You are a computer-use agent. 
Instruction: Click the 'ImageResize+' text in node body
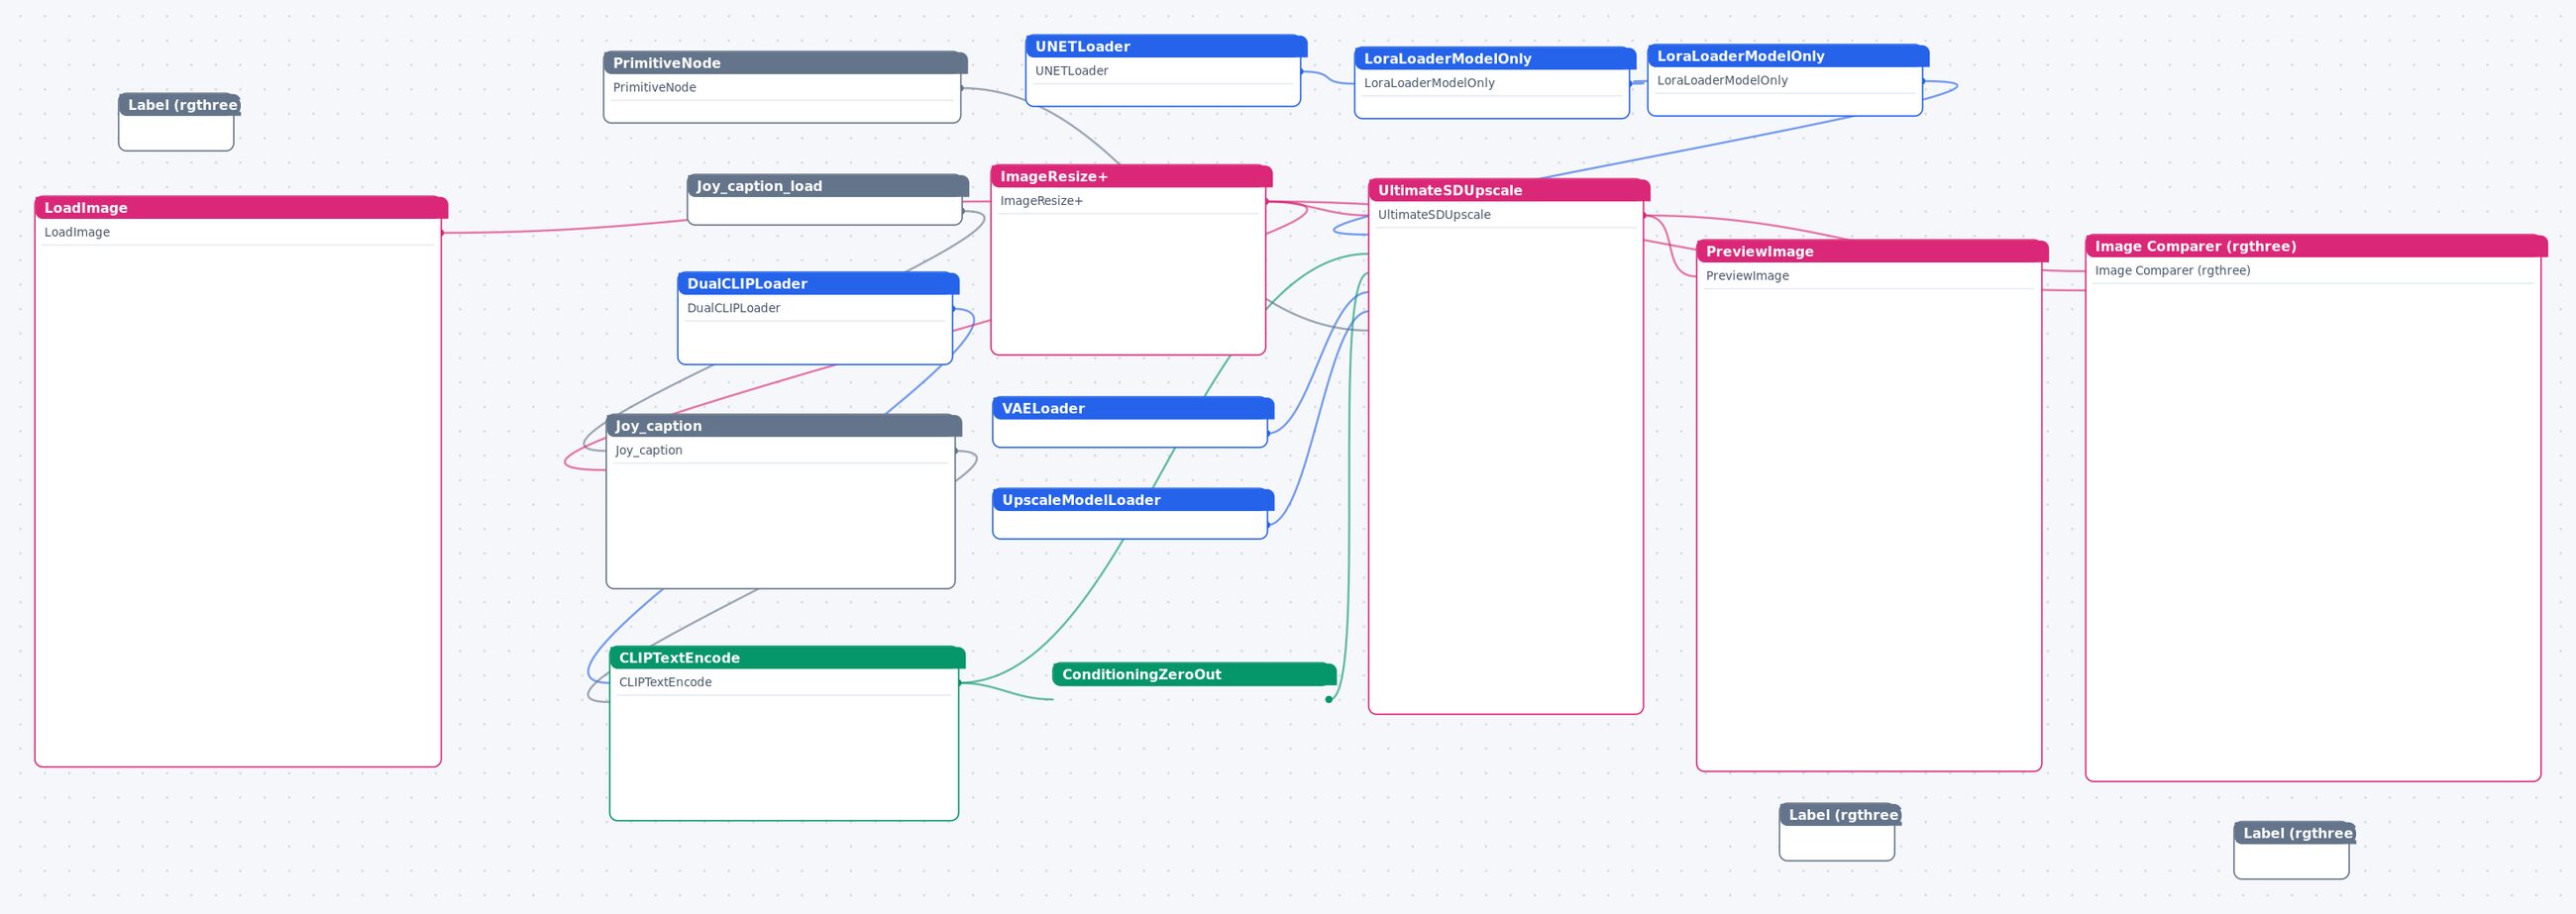click(x=1041, y=201)
